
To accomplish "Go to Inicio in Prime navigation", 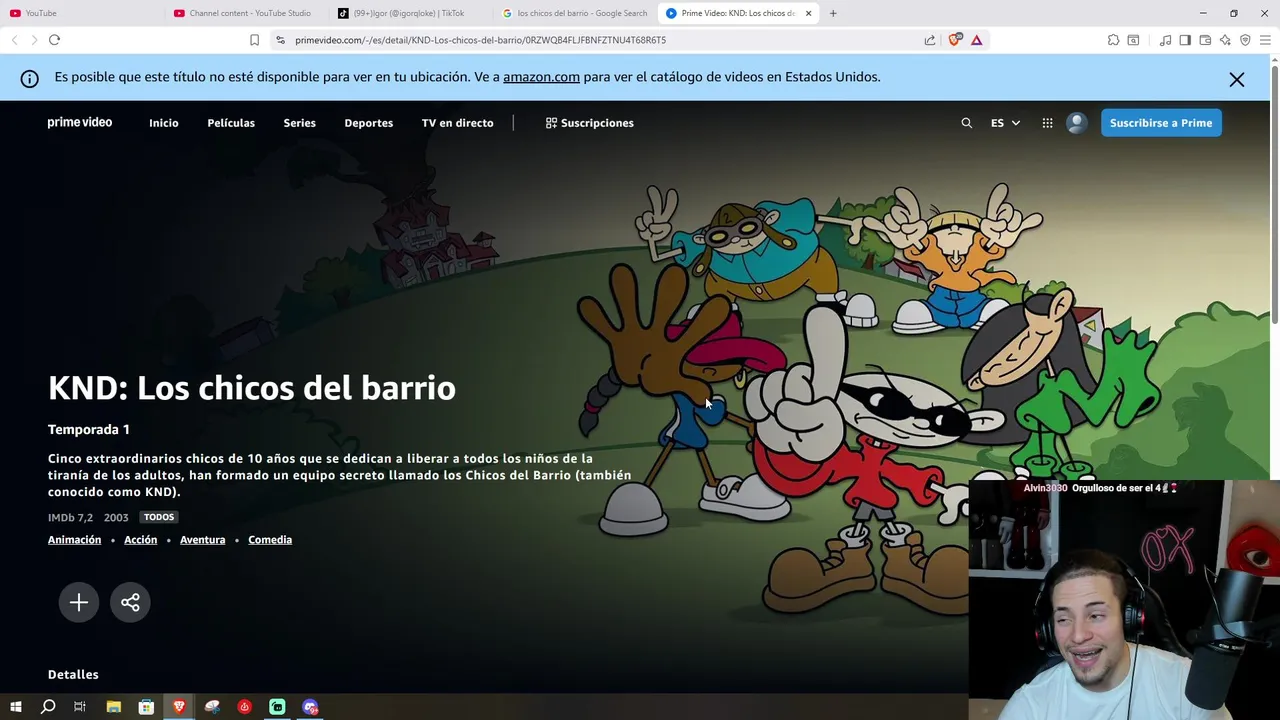I will [164, 123].
